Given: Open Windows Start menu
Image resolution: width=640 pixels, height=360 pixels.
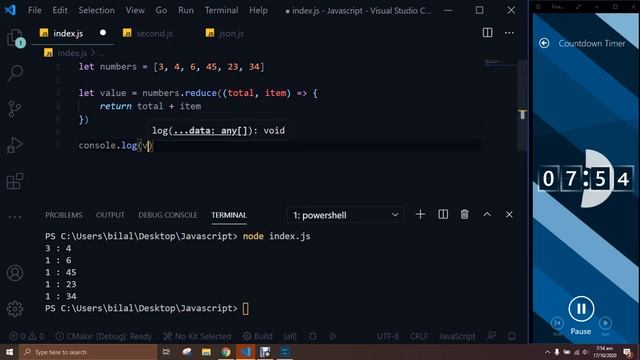Looking at the screenshot, I should (9, 352).
